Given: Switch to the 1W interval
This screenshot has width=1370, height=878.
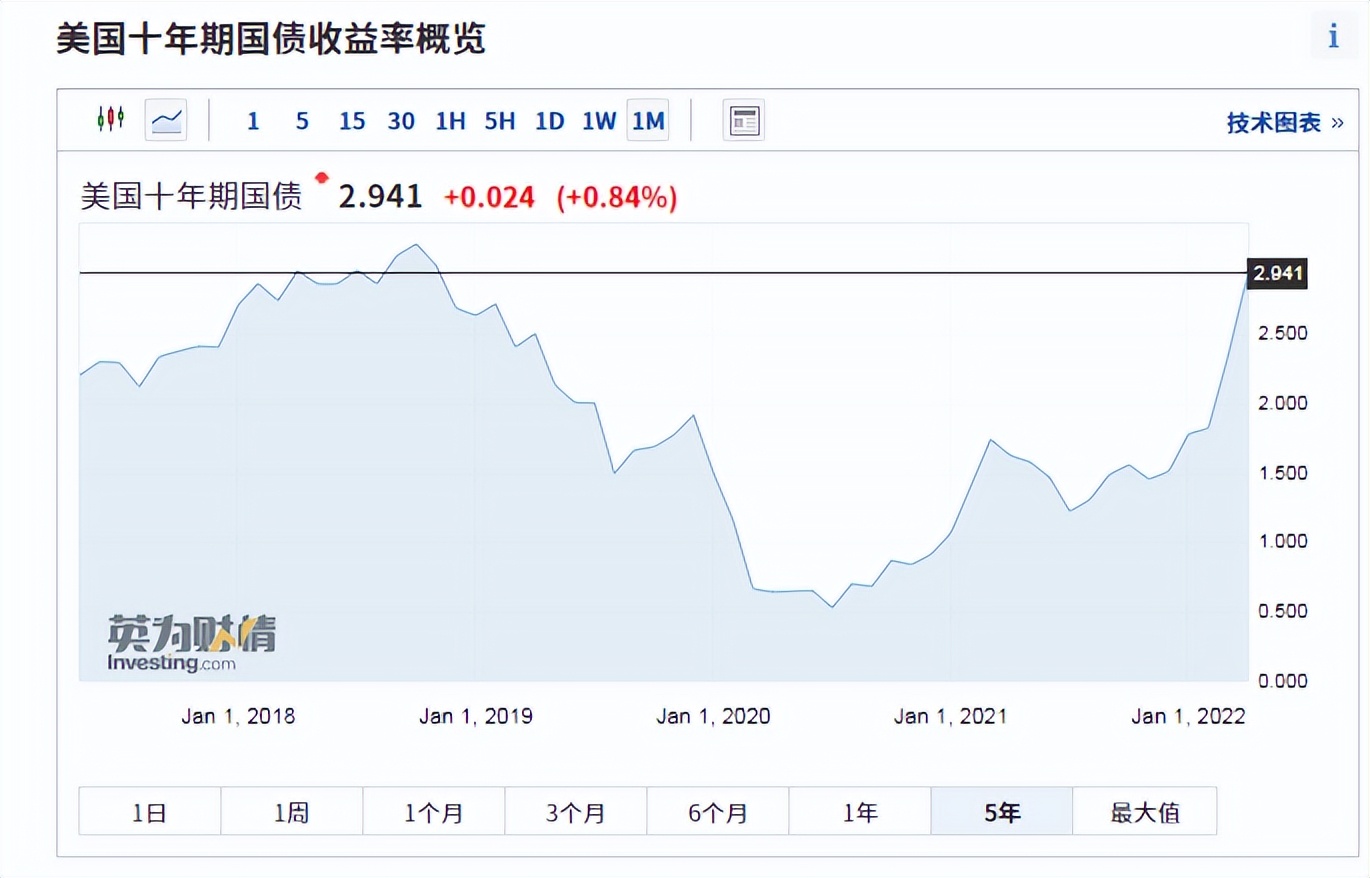Looking at the screenshot, I should click(x=599, y=121).
